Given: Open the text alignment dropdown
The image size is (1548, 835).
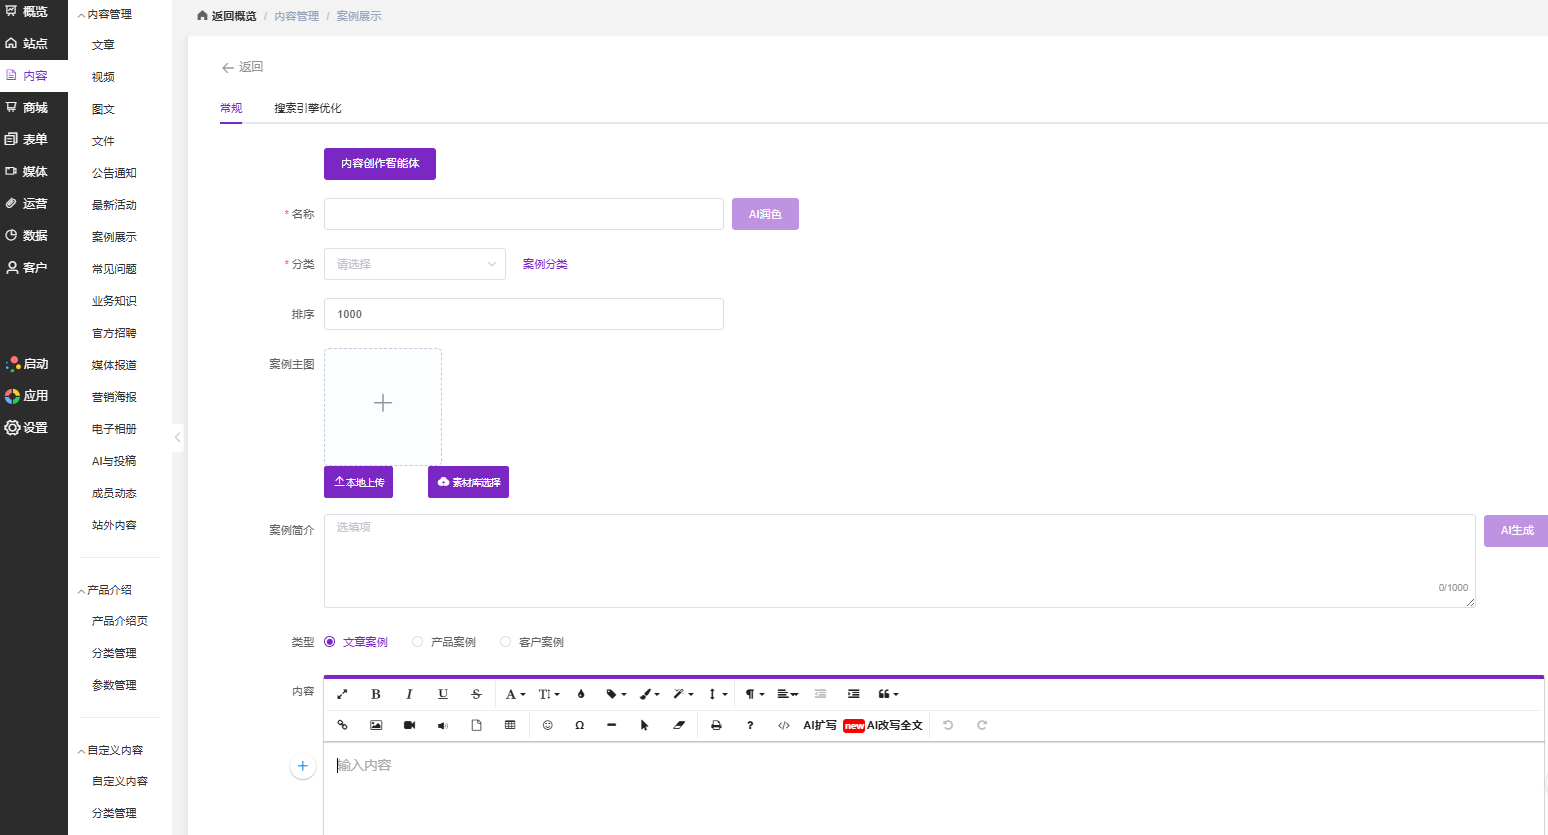Looking at the screenshot, I should (x=788, y=694).
